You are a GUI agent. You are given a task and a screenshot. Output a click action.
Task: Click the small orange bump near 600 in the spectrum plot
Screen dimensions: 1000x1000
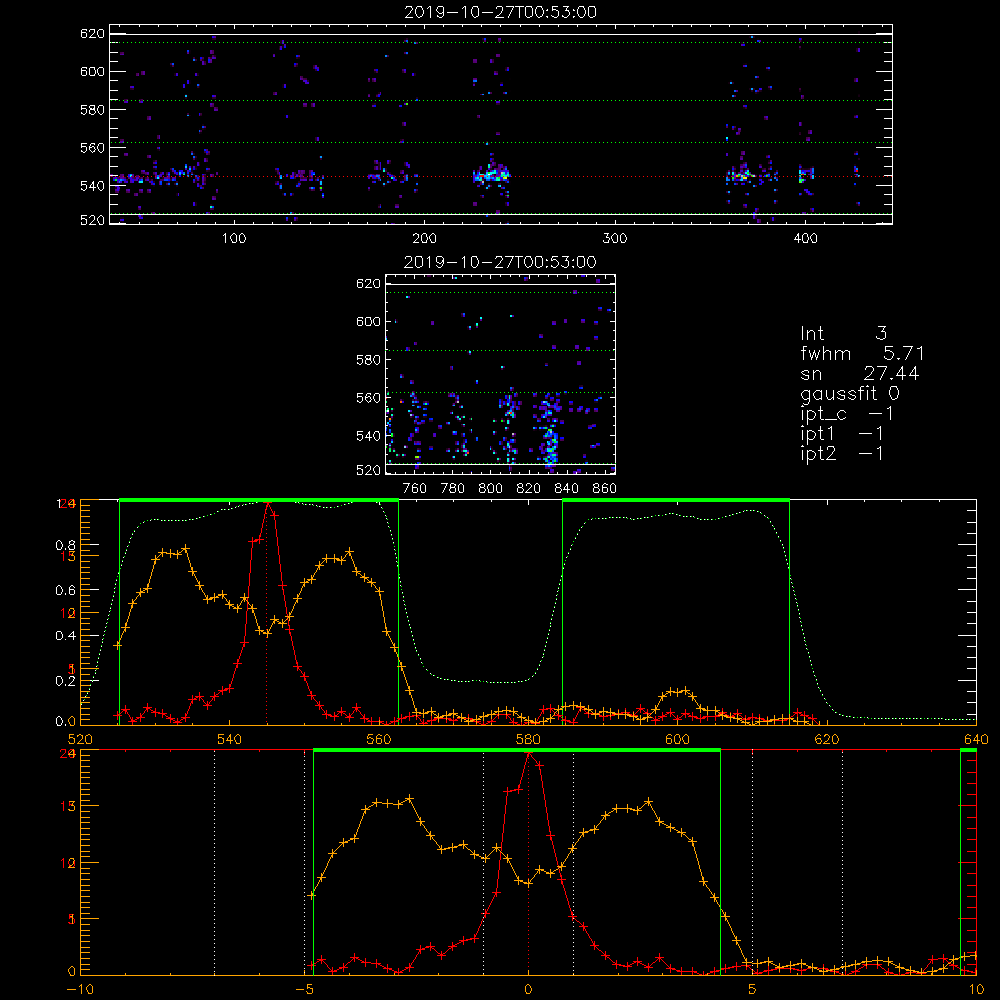click(x=678, y=693)
